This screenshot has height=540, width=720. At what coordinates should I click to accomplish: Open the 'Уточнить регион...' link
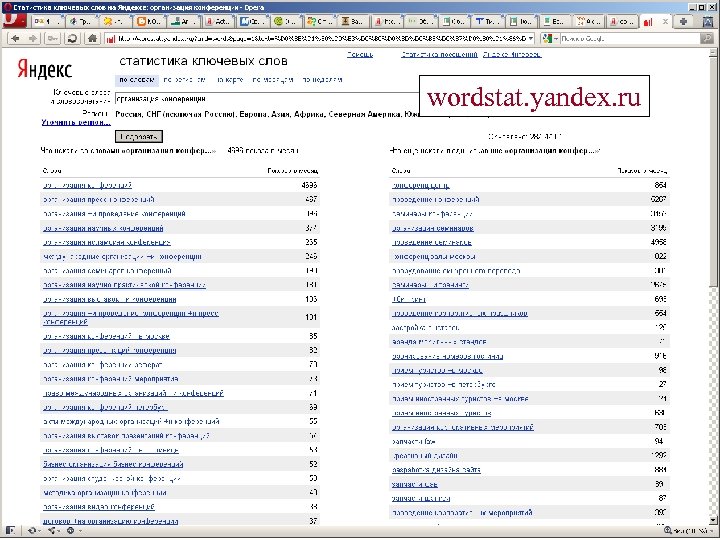pyautogui.click(x=76, y=123)
